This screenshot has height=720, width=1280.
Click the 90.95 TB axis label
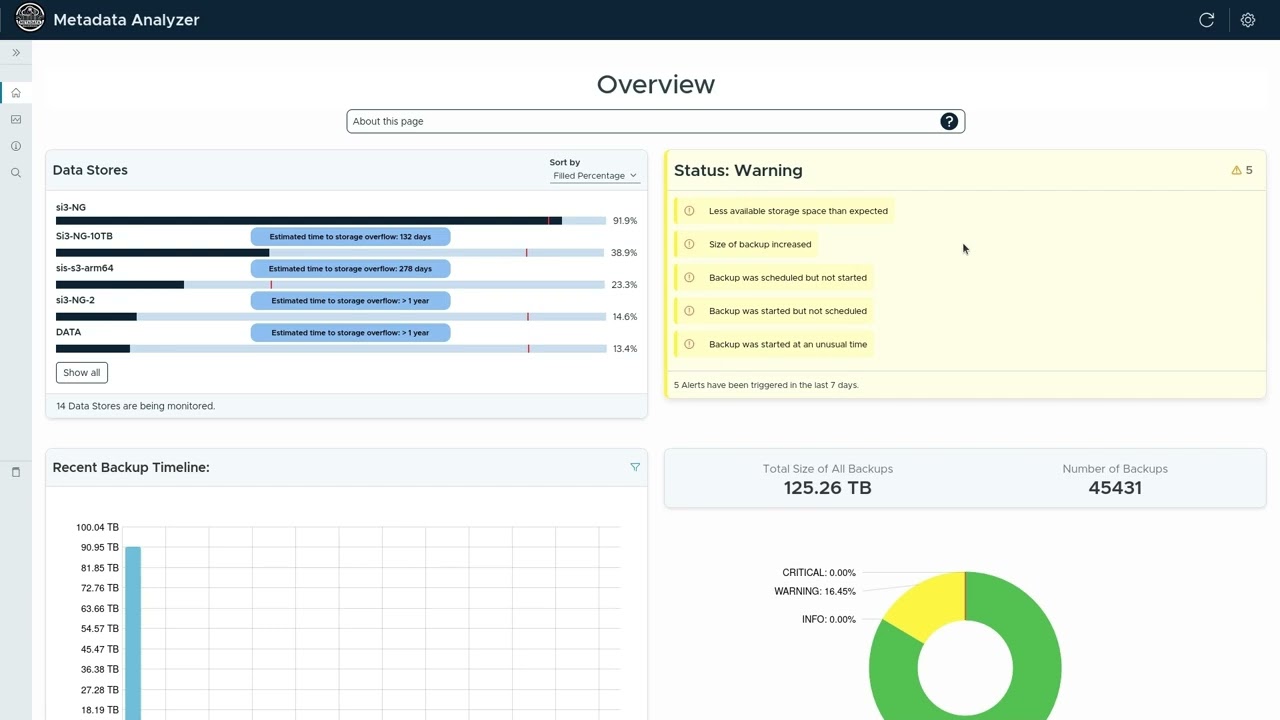(100, 548)
